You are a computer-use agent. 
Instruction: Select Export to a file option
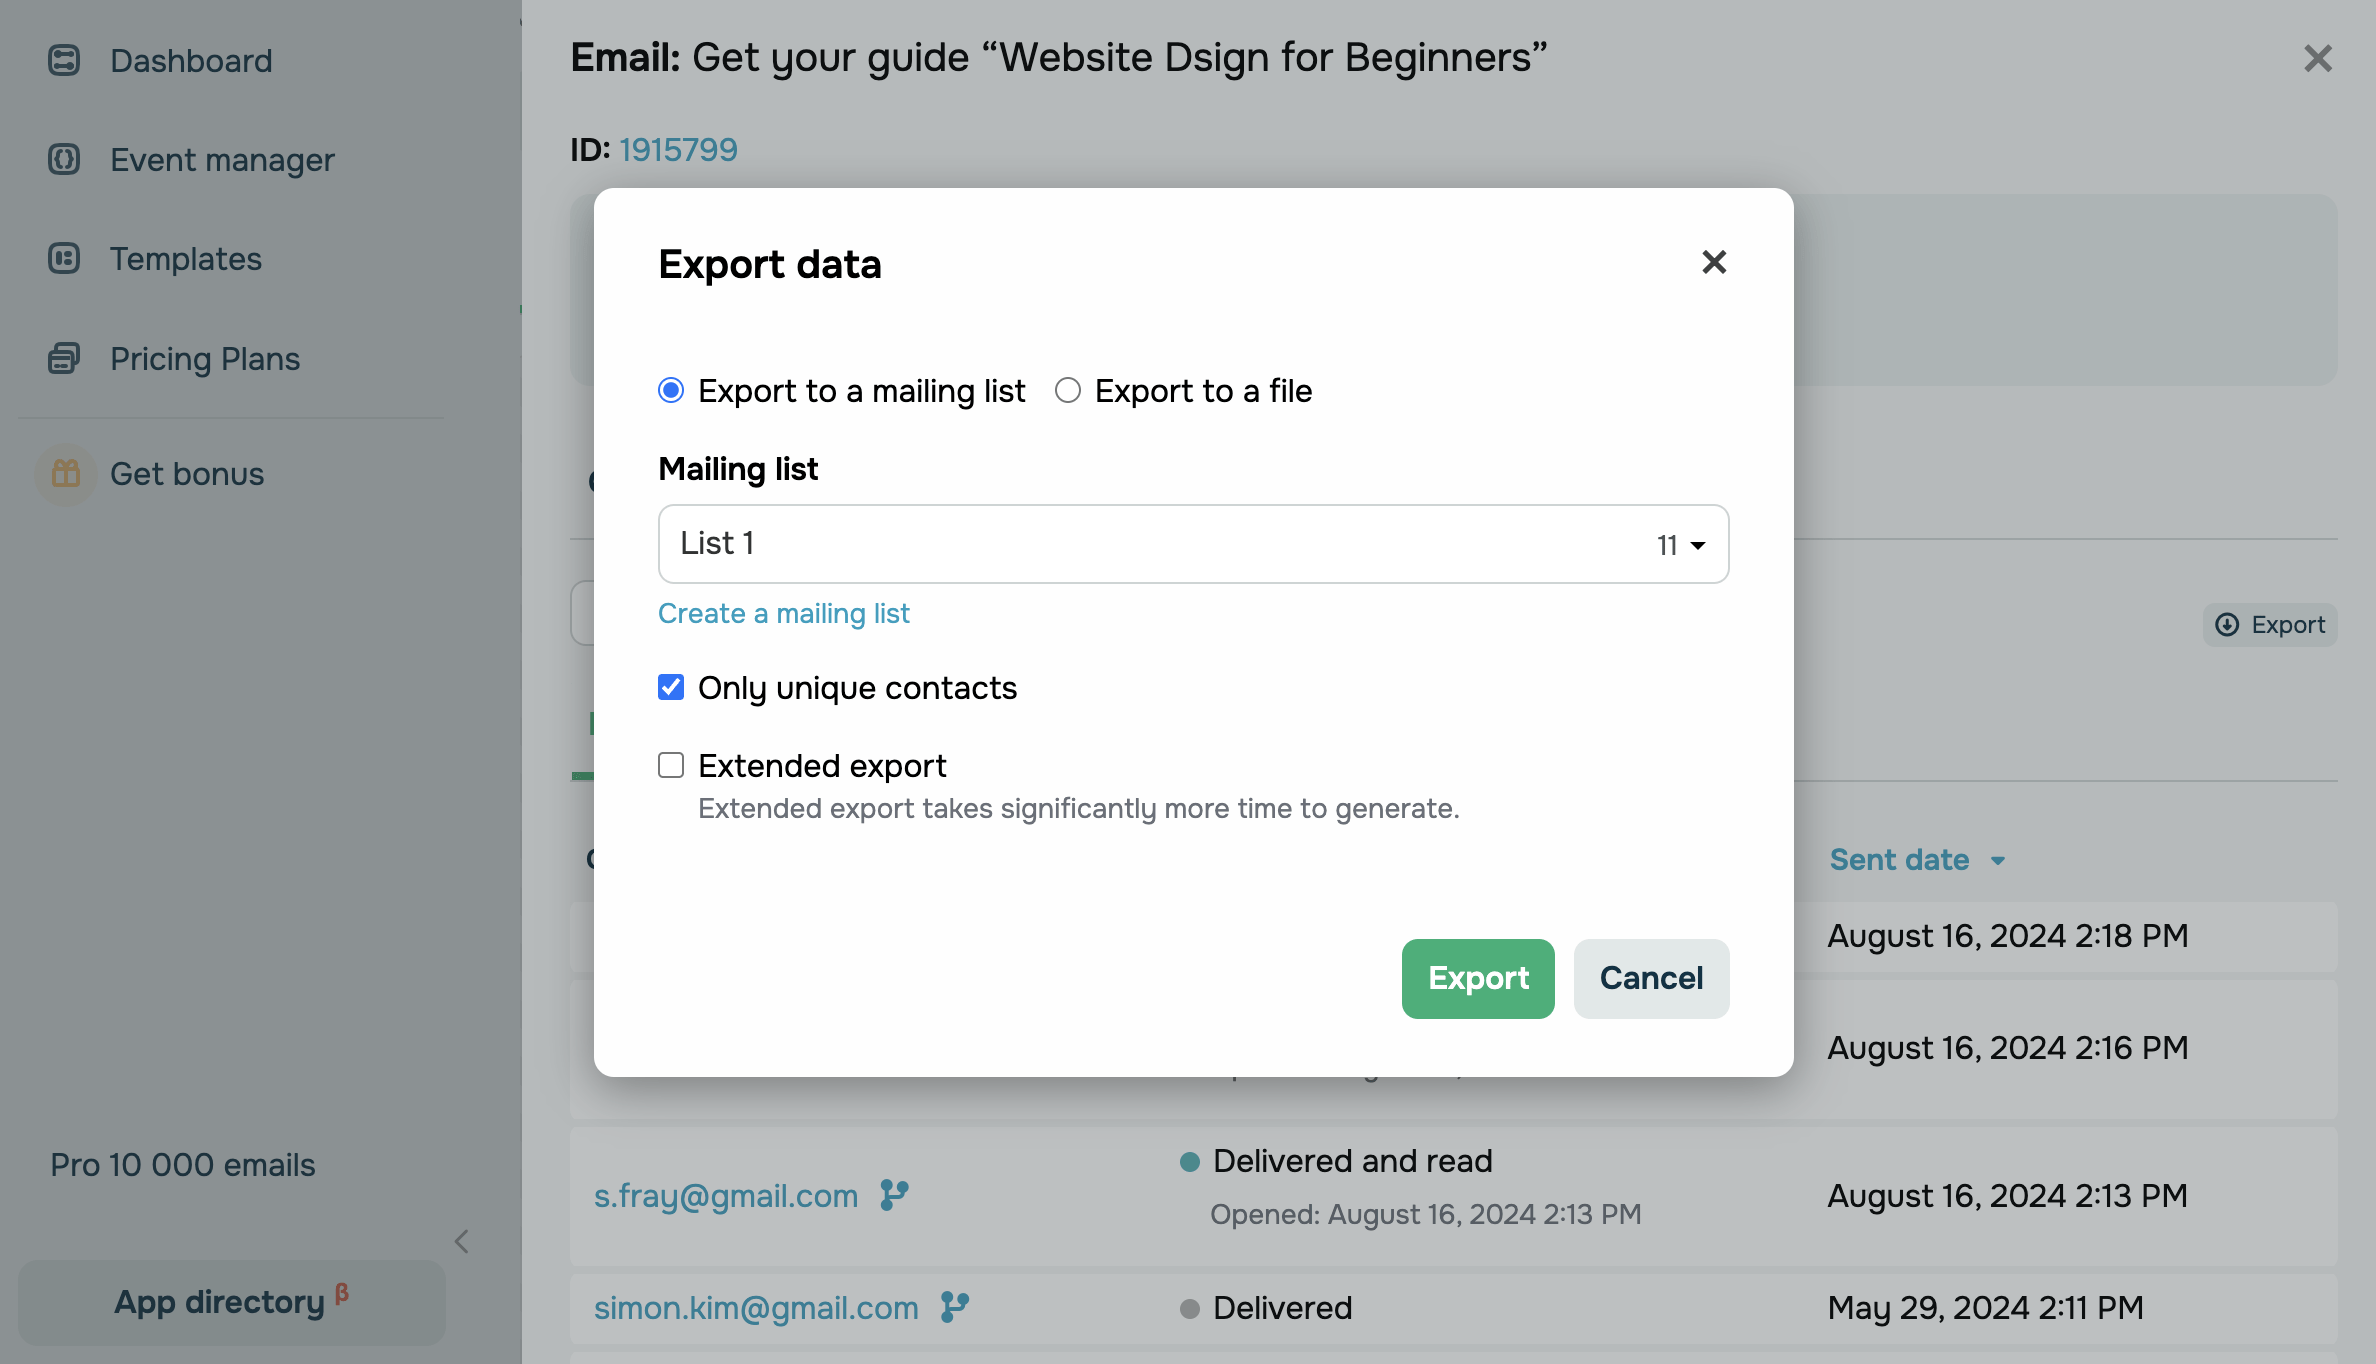tap(1068, 390)
